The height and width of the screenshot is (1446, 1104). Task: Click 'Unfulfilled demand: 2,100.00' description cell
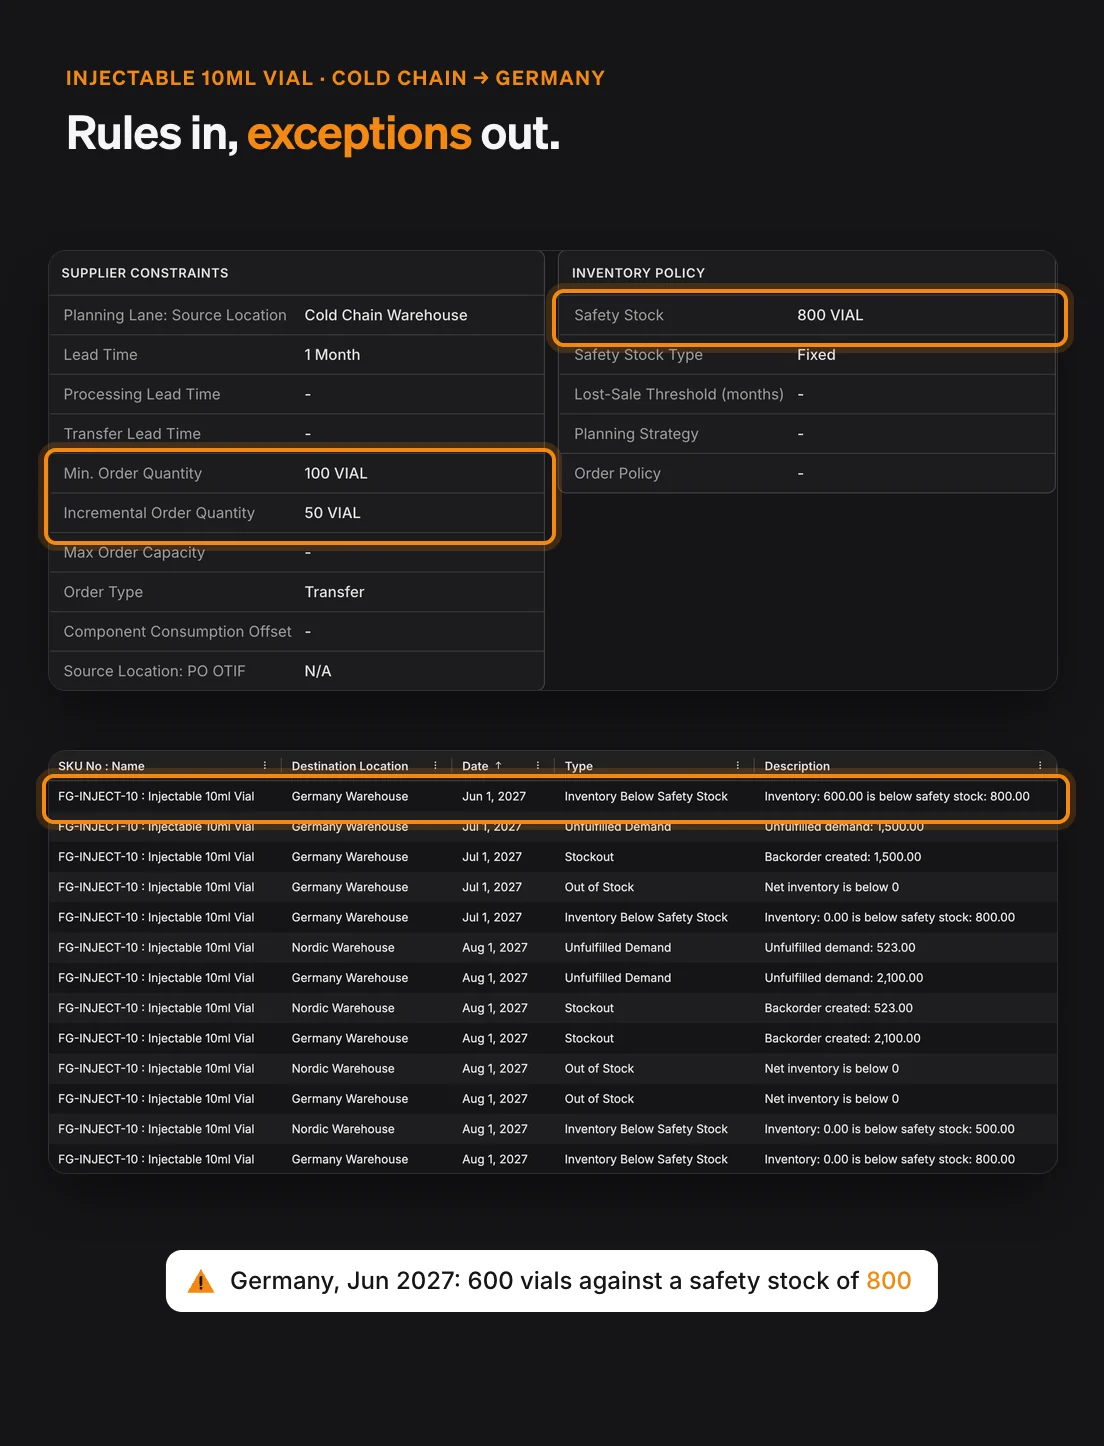[844, 978]
